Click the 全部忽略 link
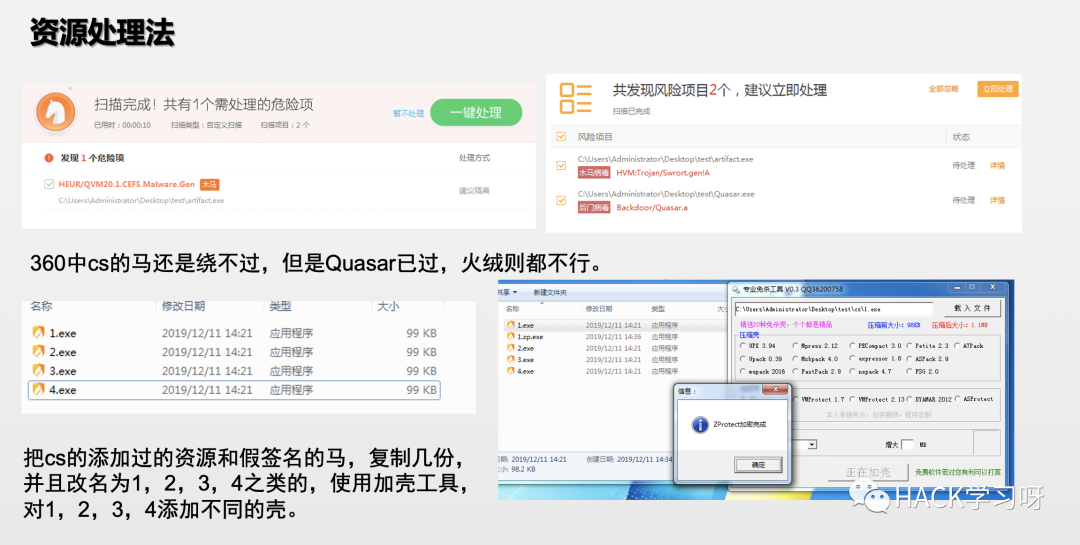Image resolution: width=1080 pixels, height=545 pixels. 943,89
